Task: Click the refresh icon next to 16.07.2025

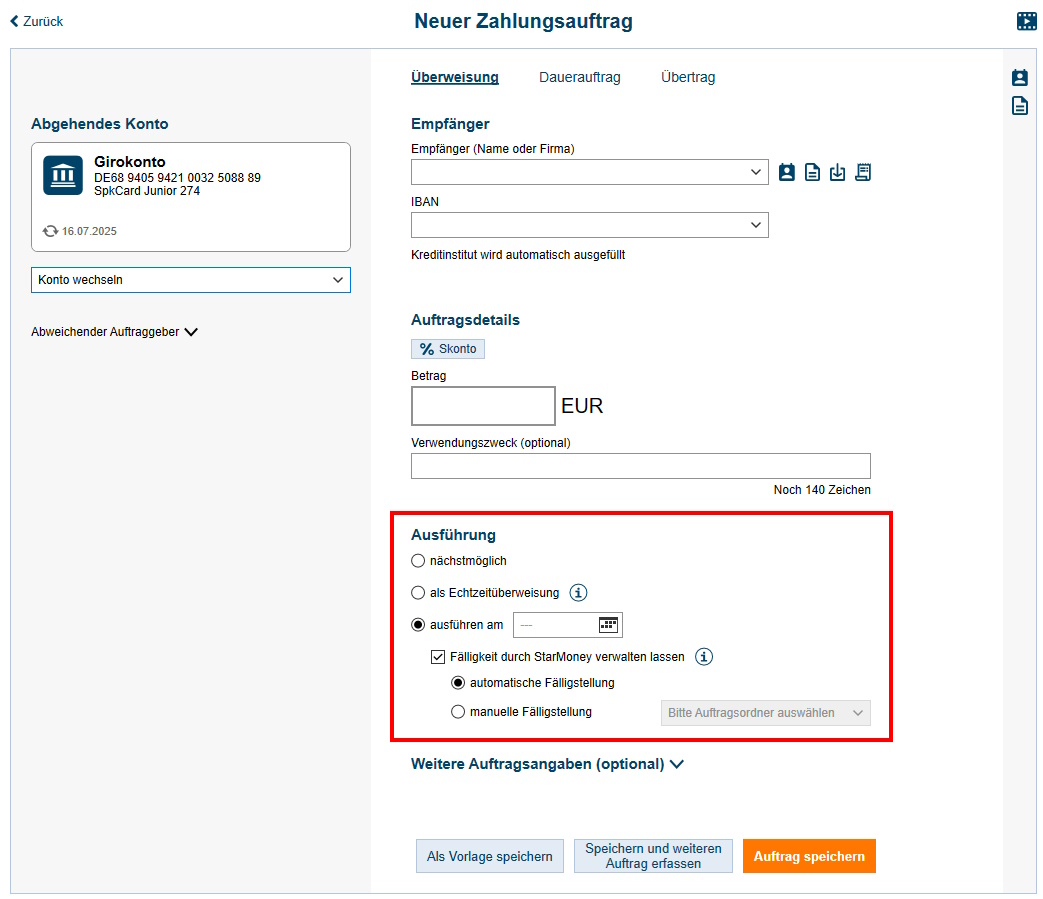Action: [50, 231]
